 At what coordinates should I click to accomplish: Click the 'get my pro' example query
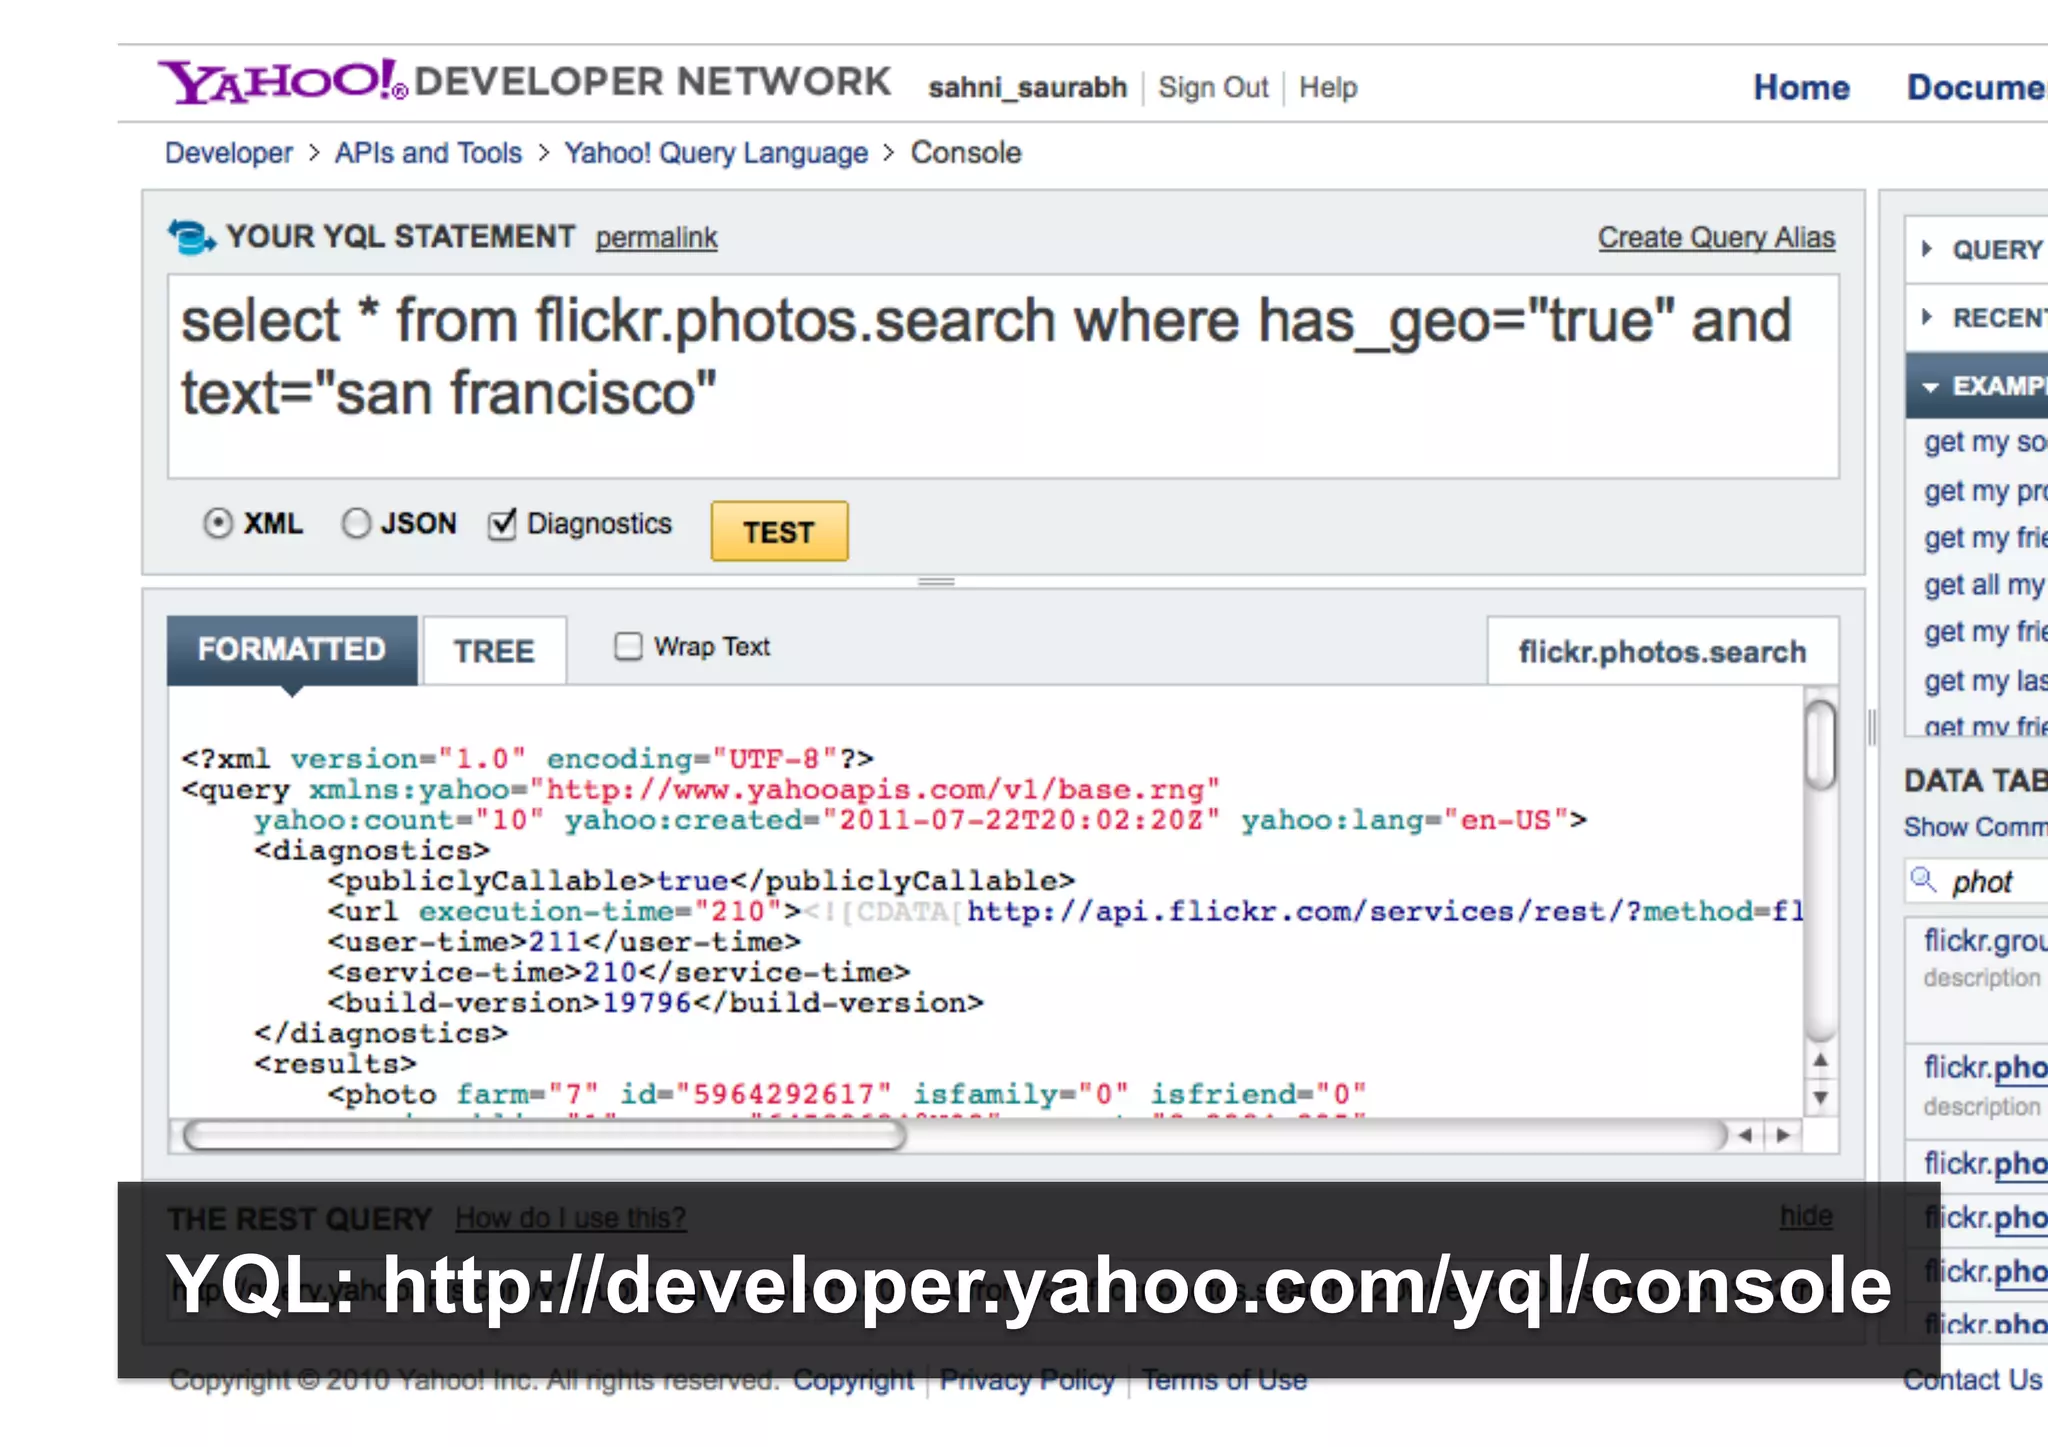tap(1985, 490)
